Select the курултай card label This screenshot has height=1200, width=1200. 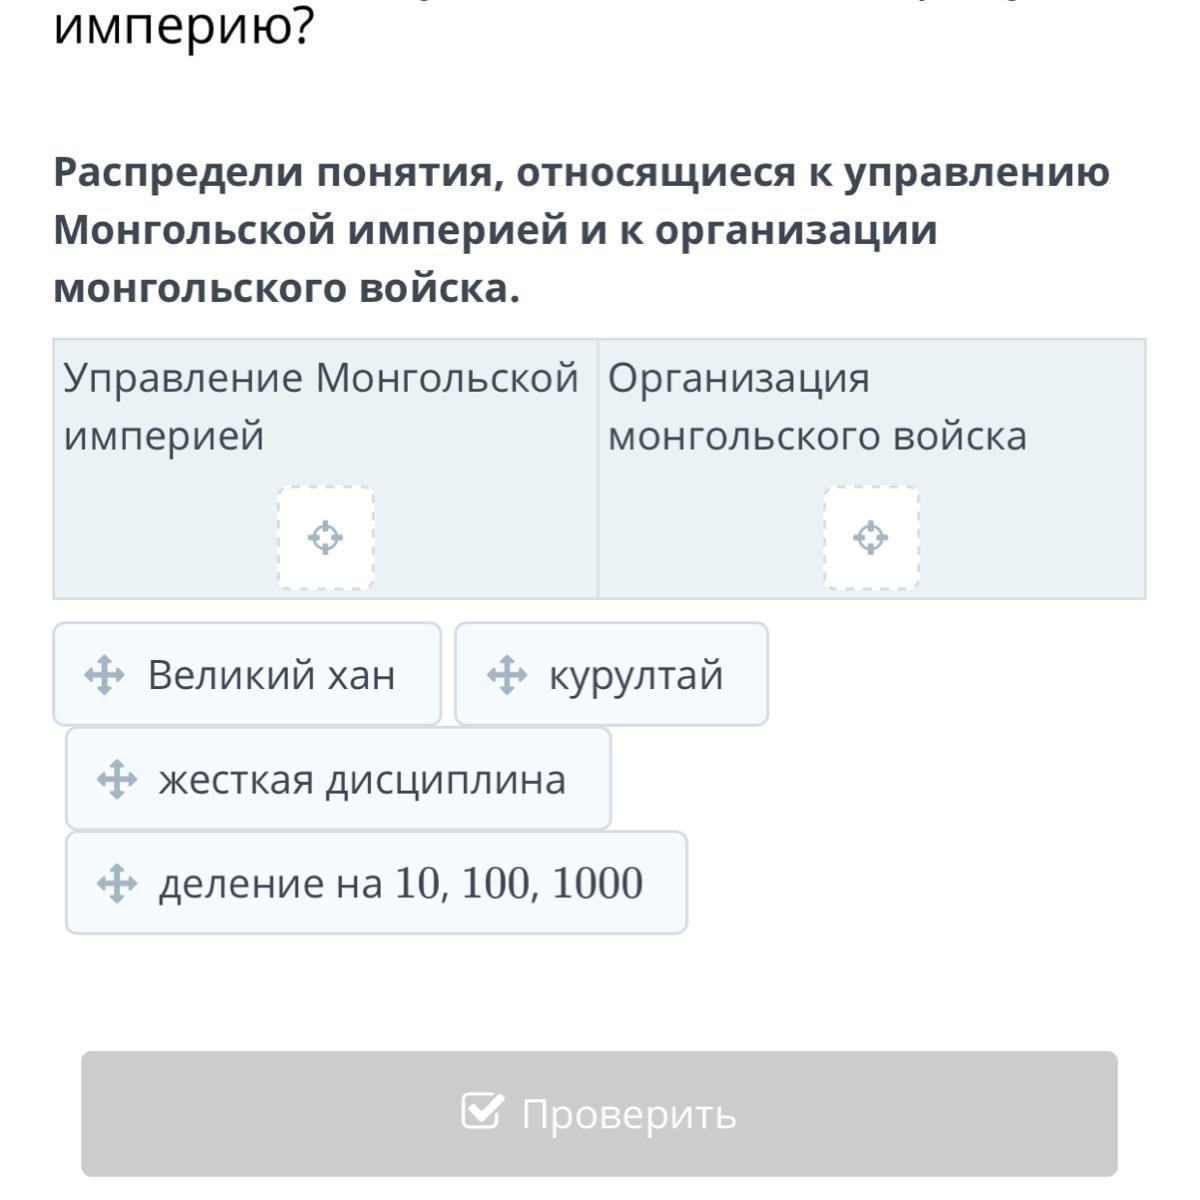pos(636,675)
